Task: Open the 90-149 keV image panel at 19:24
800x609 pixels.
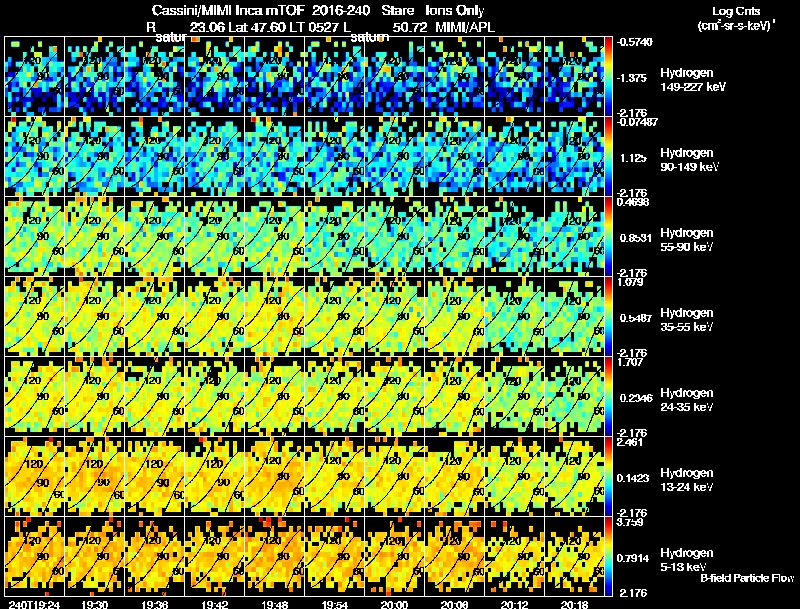Action: (x=34, y=156)
